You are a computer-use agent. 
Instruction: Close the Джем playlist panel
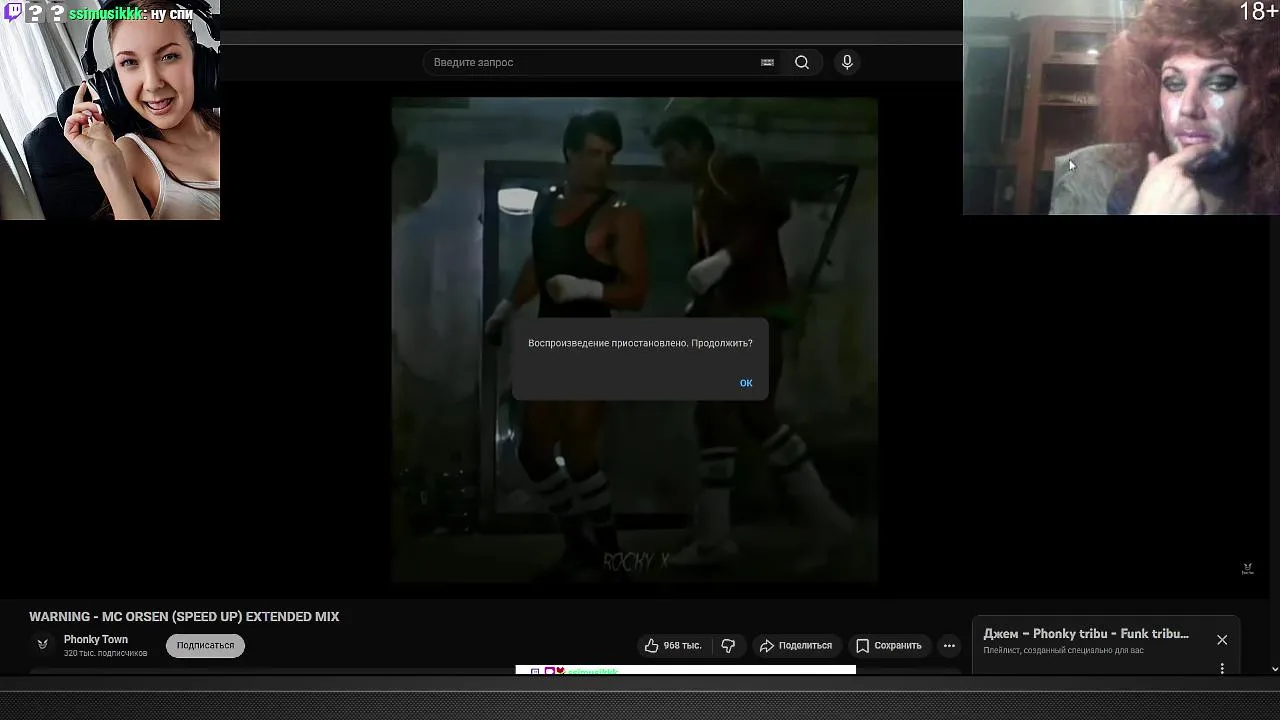[1222, 640]
